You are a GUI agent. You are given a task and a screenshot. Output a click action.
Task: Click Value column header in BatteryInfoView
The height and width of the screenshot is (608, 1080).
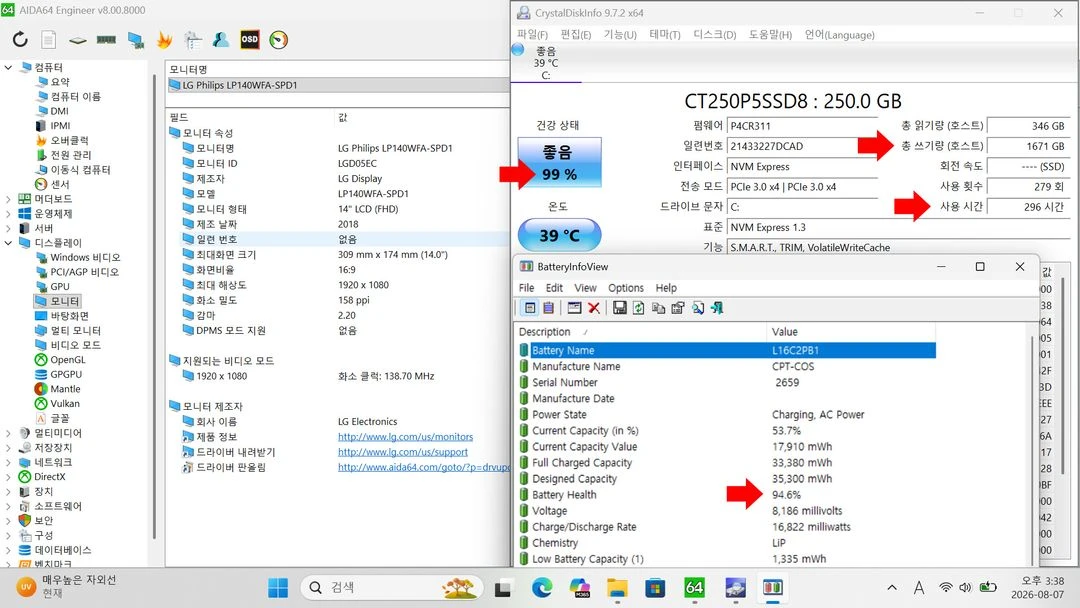(851, 332)
